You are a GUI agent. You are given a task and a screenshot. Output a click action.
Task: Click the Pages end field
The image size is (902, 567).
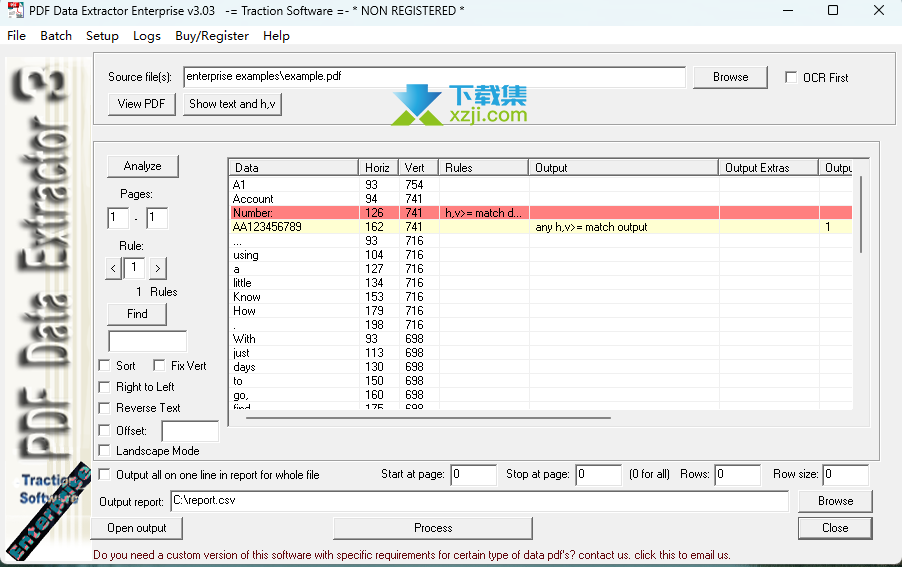156,218
